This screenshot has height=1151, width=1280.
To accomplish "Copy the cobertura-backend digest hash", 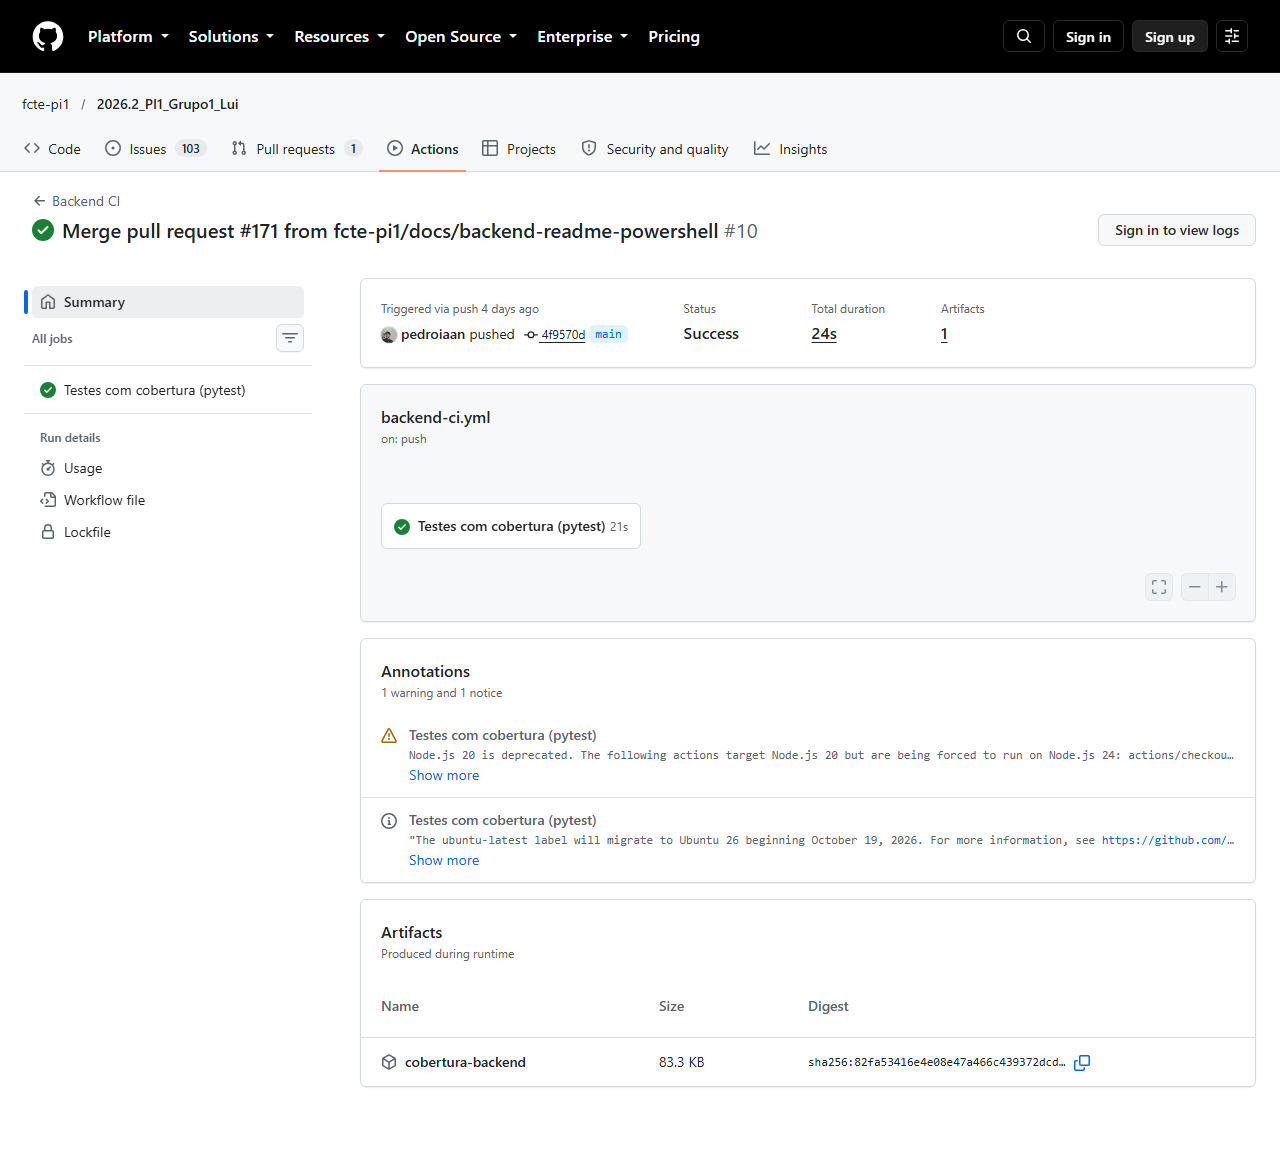I will click(x=1081, y=1063).
